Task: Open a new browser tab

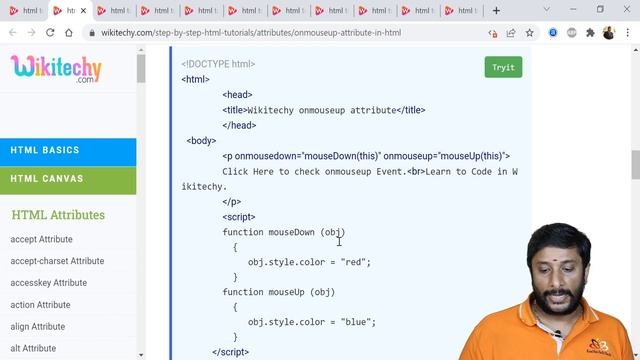Action: point(496,11)
